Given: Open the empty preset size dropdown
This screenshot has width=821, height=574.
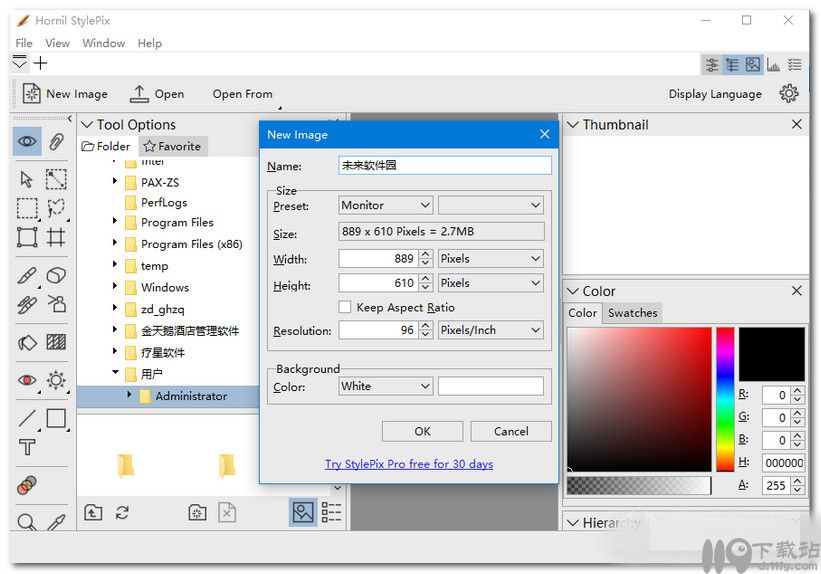Looking at the screenshot, I should 491,205.
